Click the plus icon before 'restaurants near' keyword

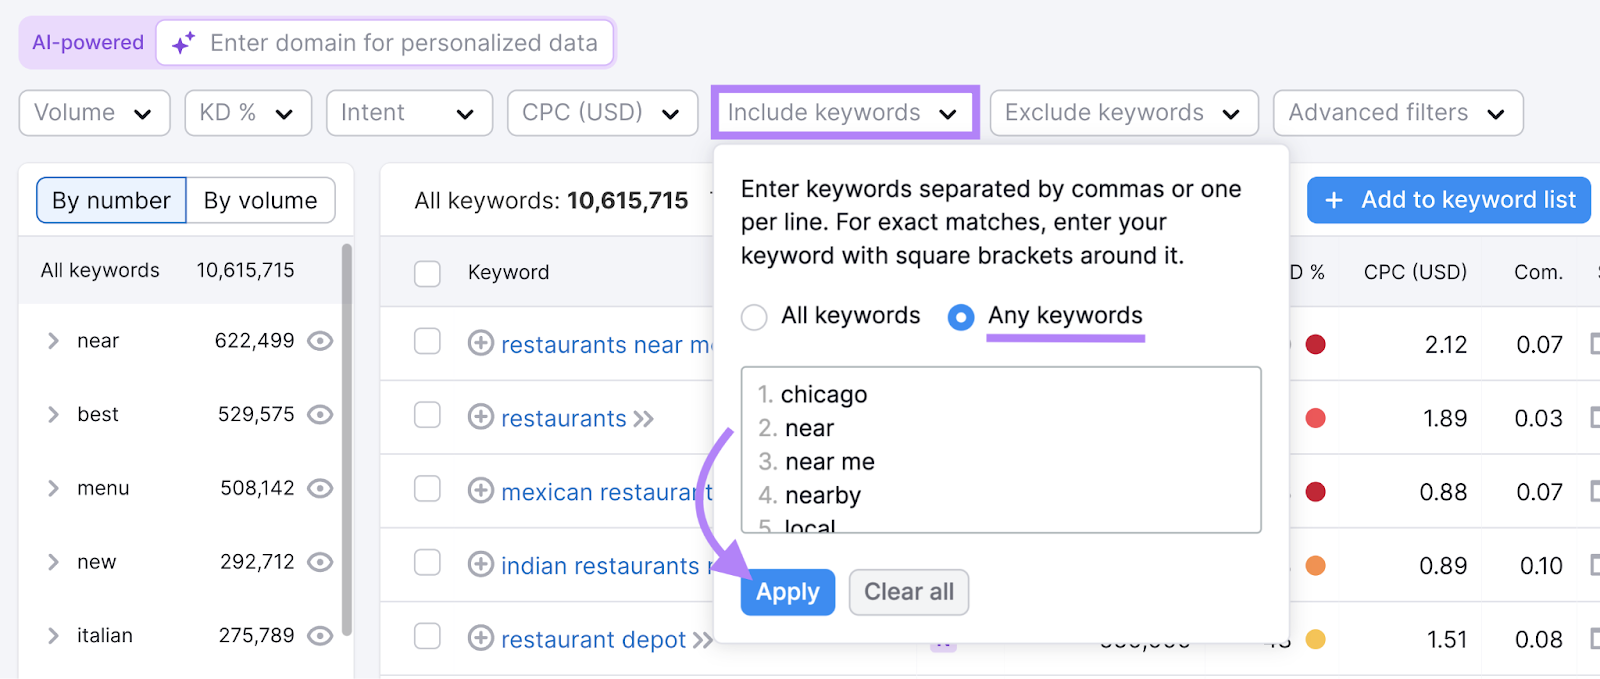pyautogui.click(x=480, y=343)
